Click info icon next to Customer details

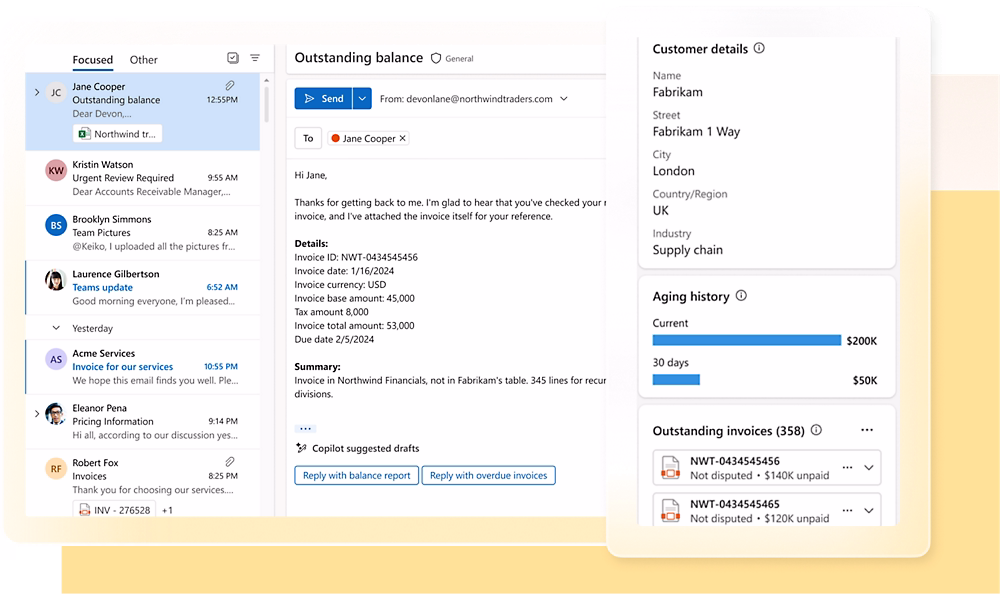[x=759, y=48]
